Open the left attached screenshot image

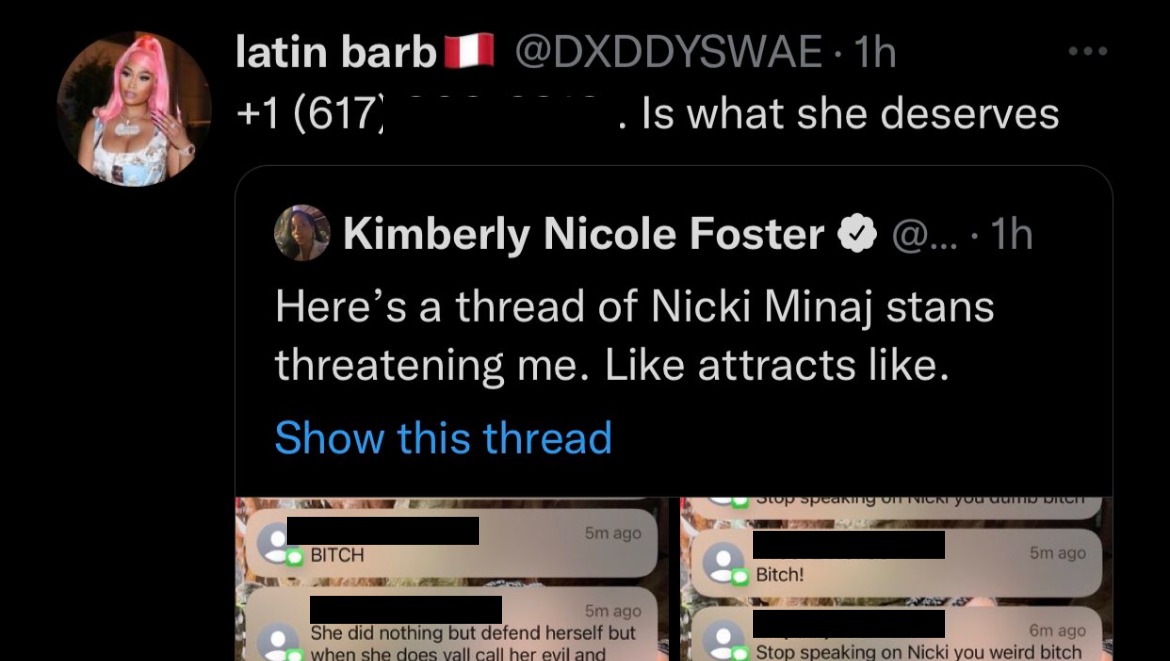tap(452, 579)
